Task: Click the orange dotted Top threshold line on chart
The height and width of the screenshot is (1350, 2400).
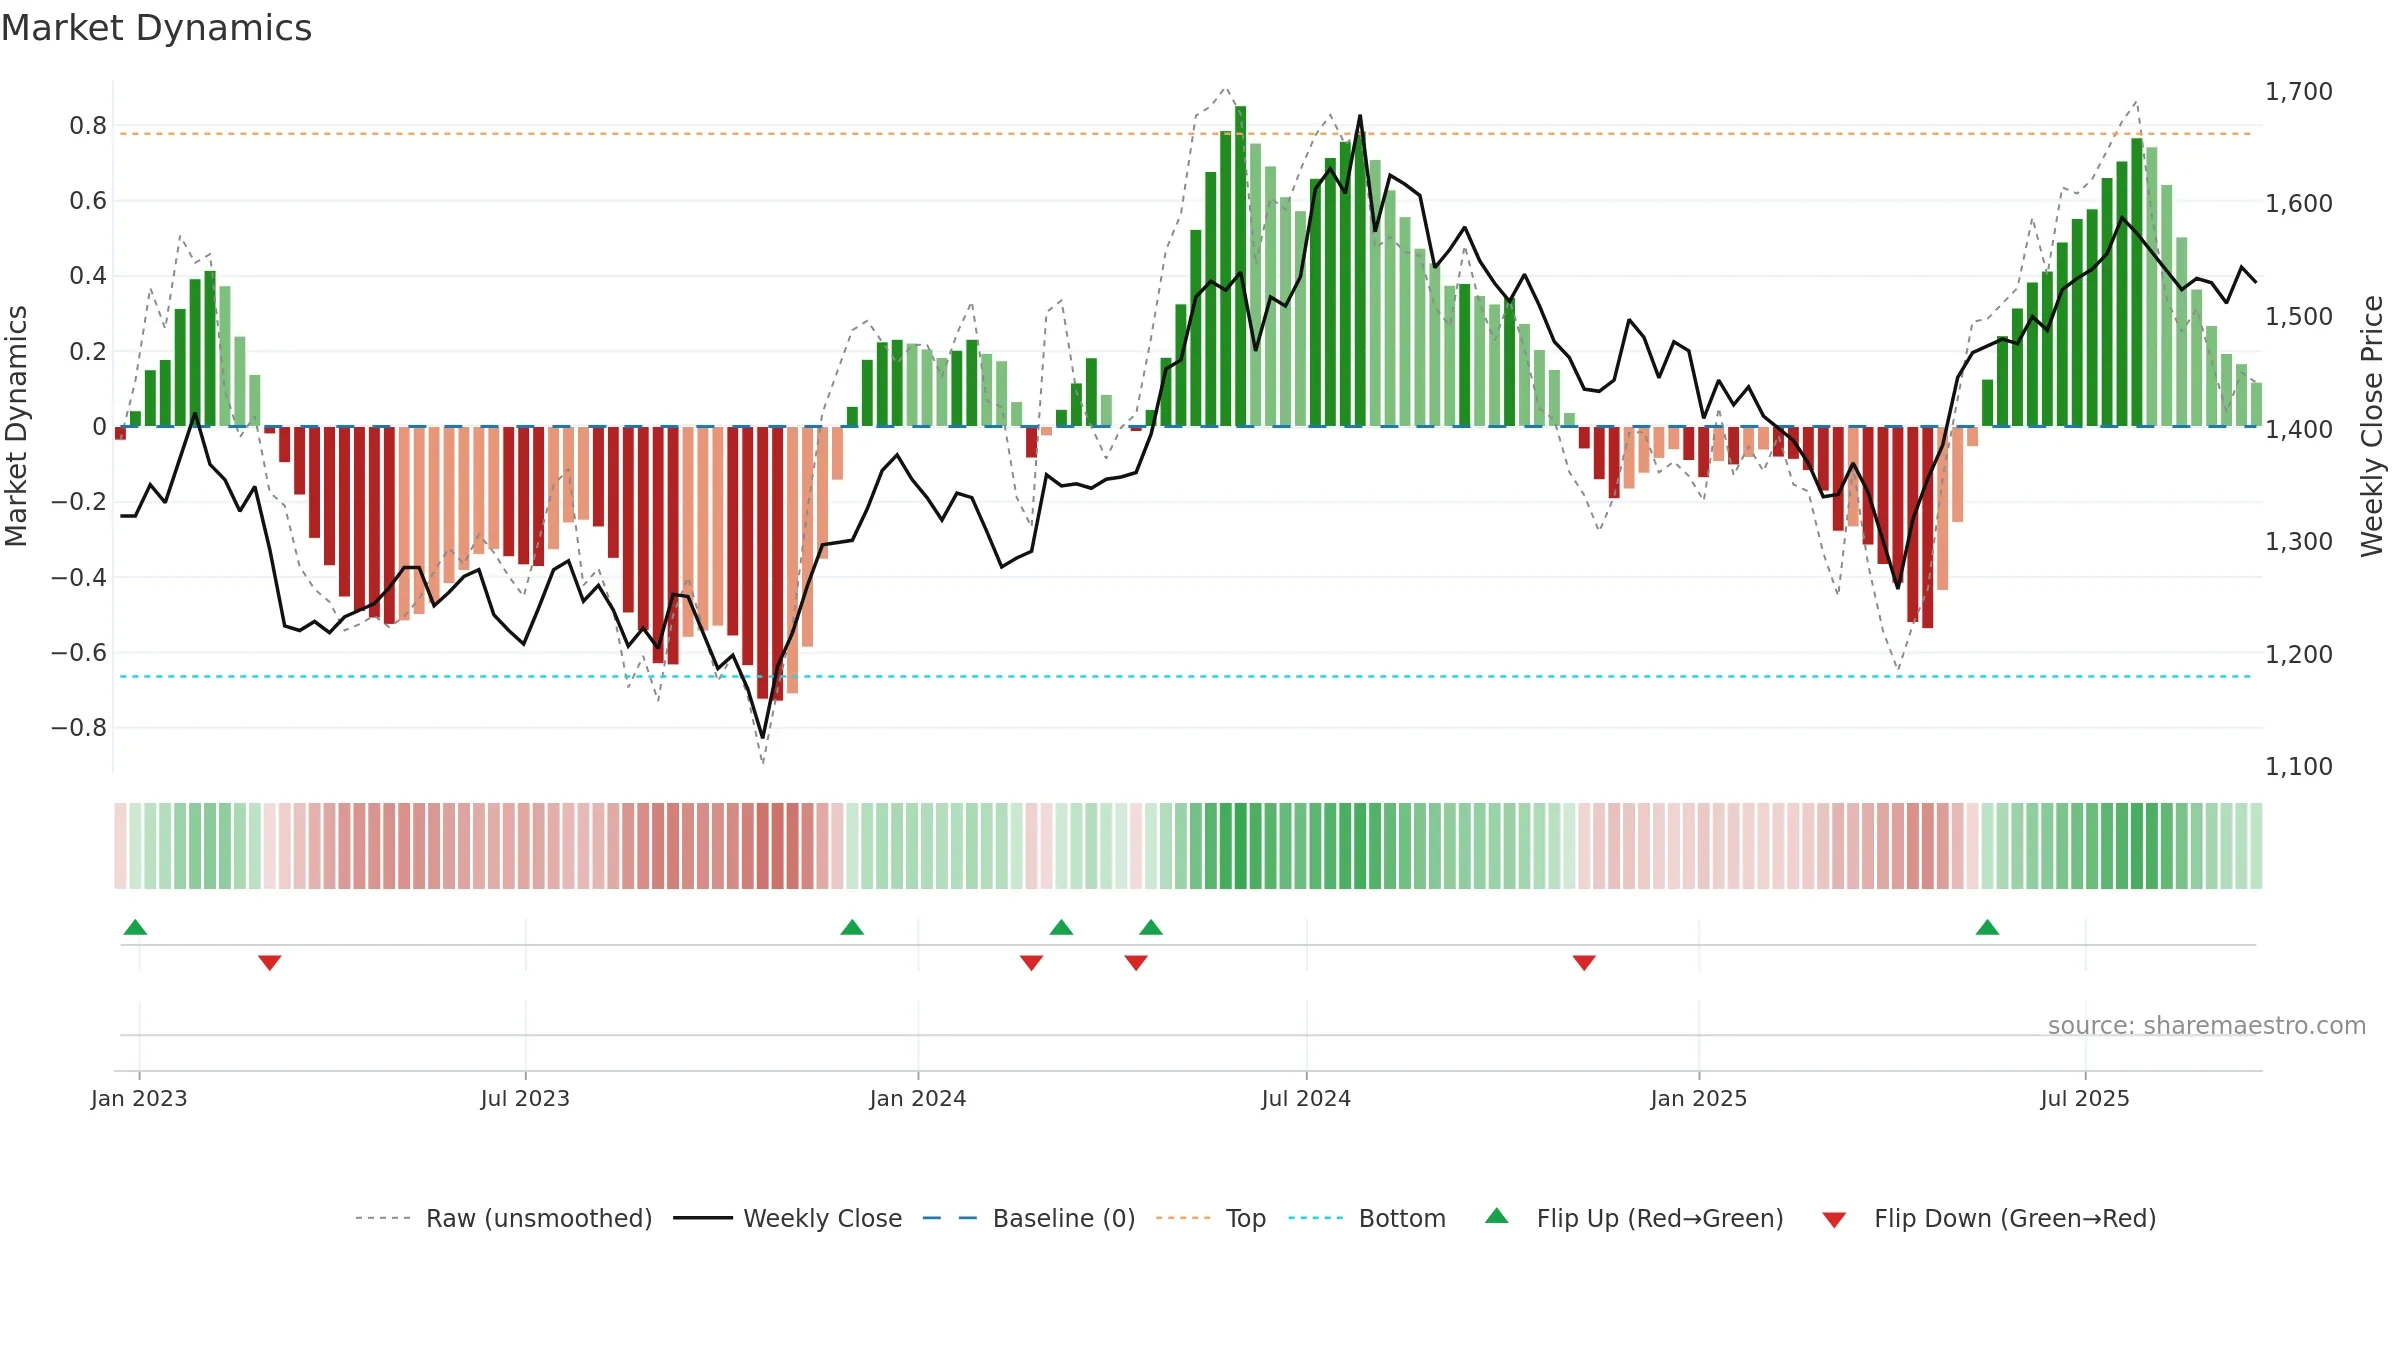Action: (x=1185, y=133)
